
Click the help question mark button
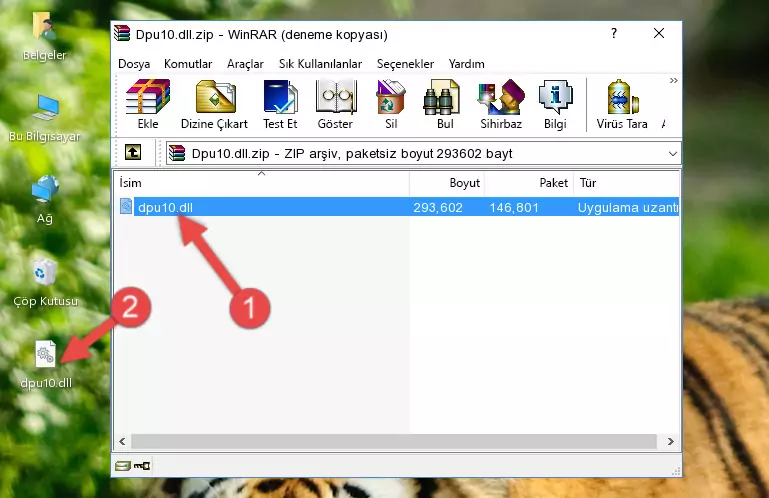(614, 33)
